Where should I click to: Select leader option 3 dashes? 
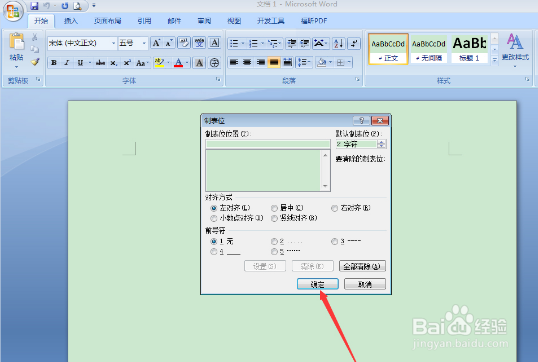click(x=335, y=242)
